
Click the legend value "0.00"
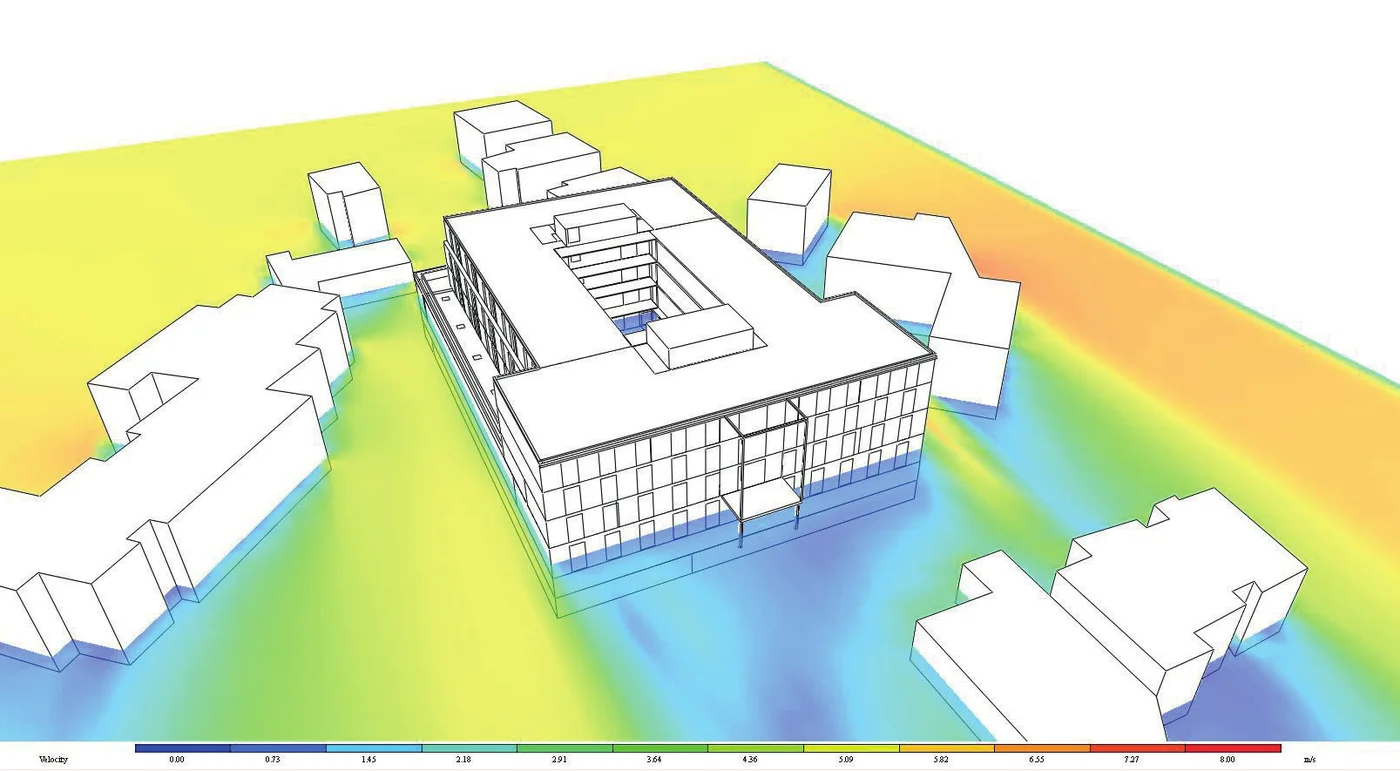[177, 760]
